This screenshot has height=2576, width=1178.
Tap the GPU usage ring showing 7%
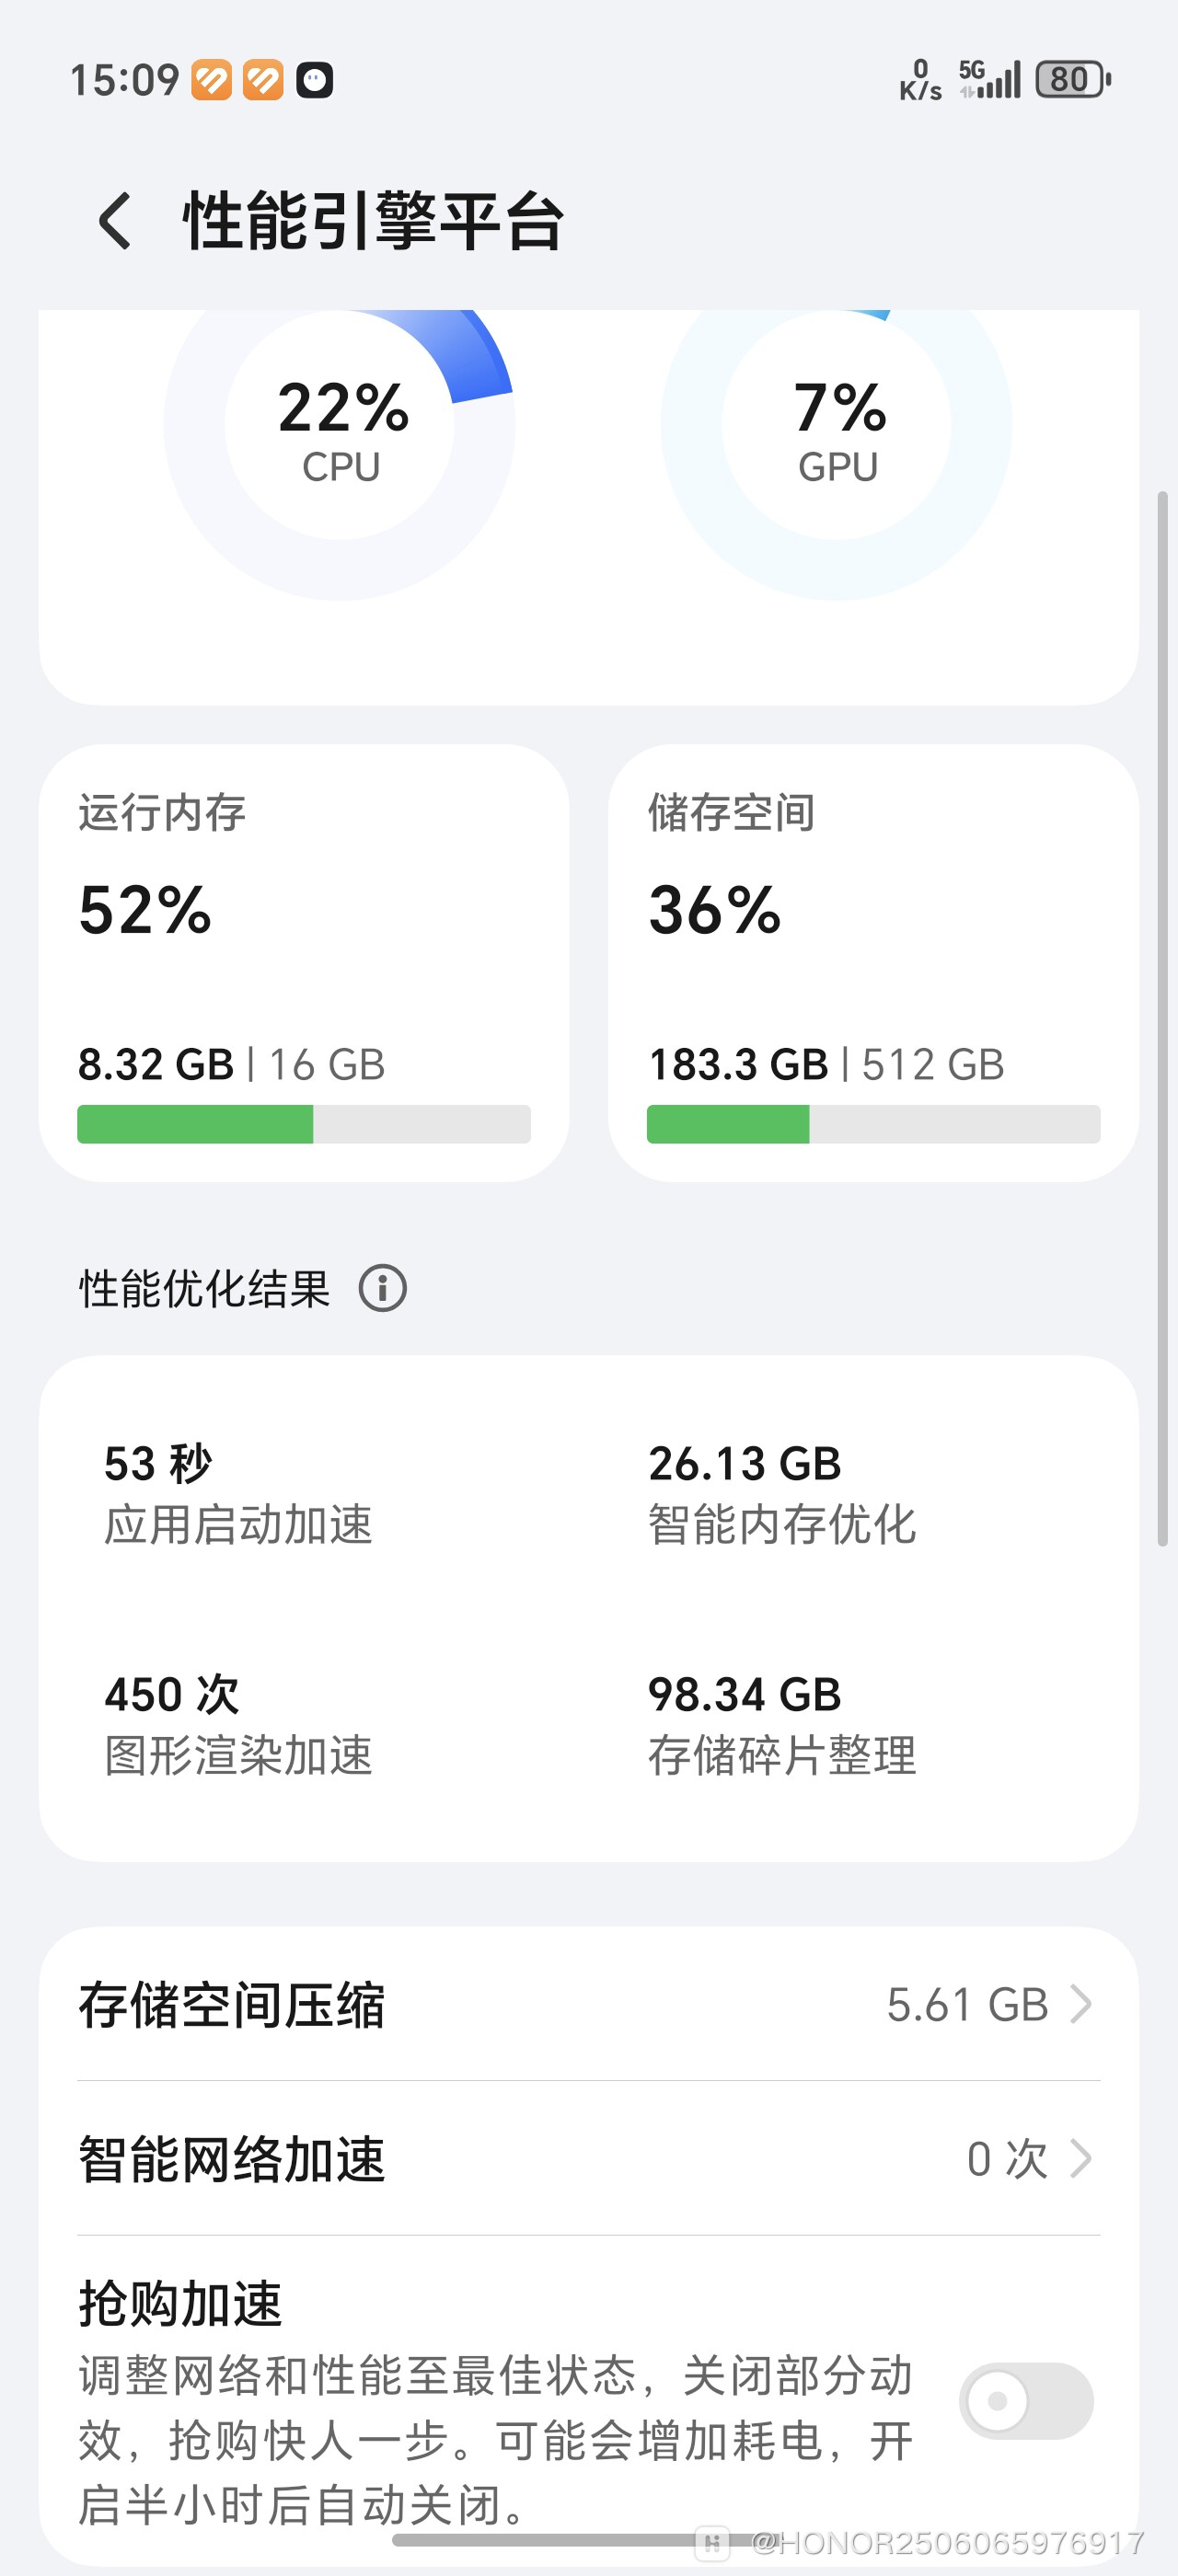coord(837,425)
